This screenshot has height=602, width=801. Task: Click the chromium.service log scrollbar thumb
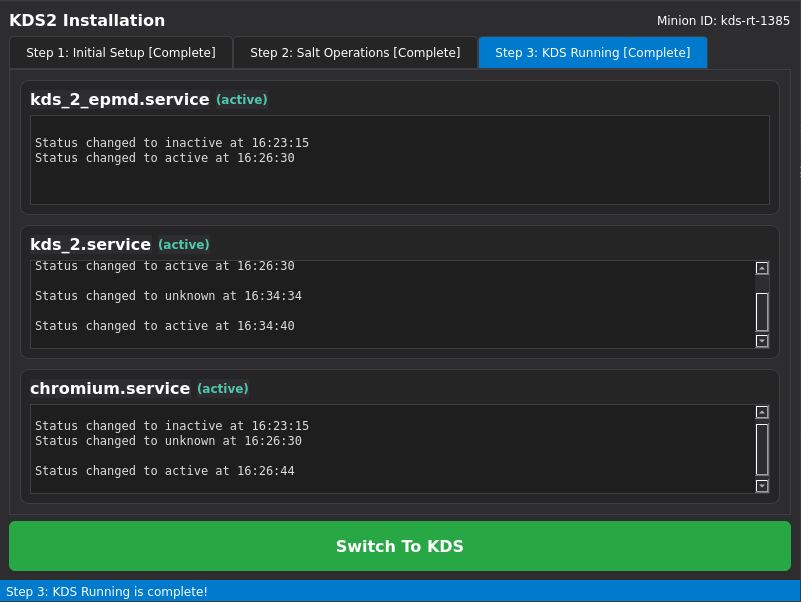(x=762, y=450)
